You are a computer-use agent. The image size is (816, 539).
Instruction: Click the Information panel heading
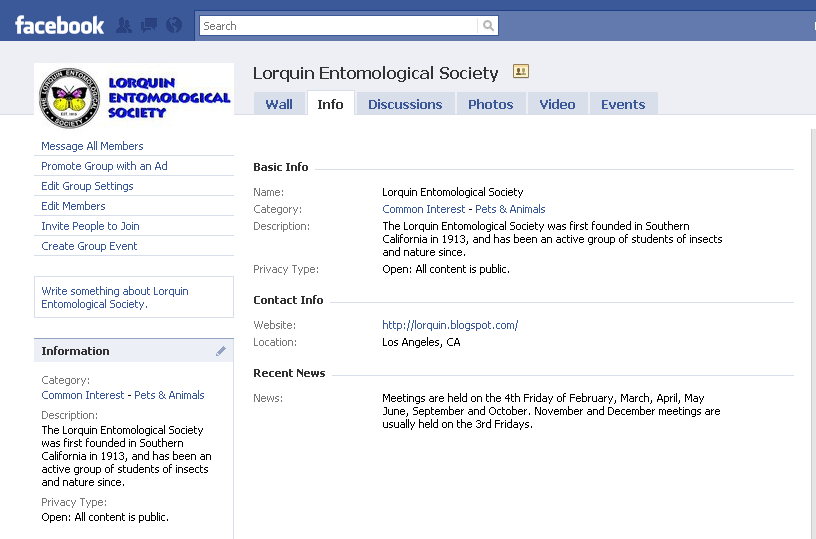click(75, 351)
